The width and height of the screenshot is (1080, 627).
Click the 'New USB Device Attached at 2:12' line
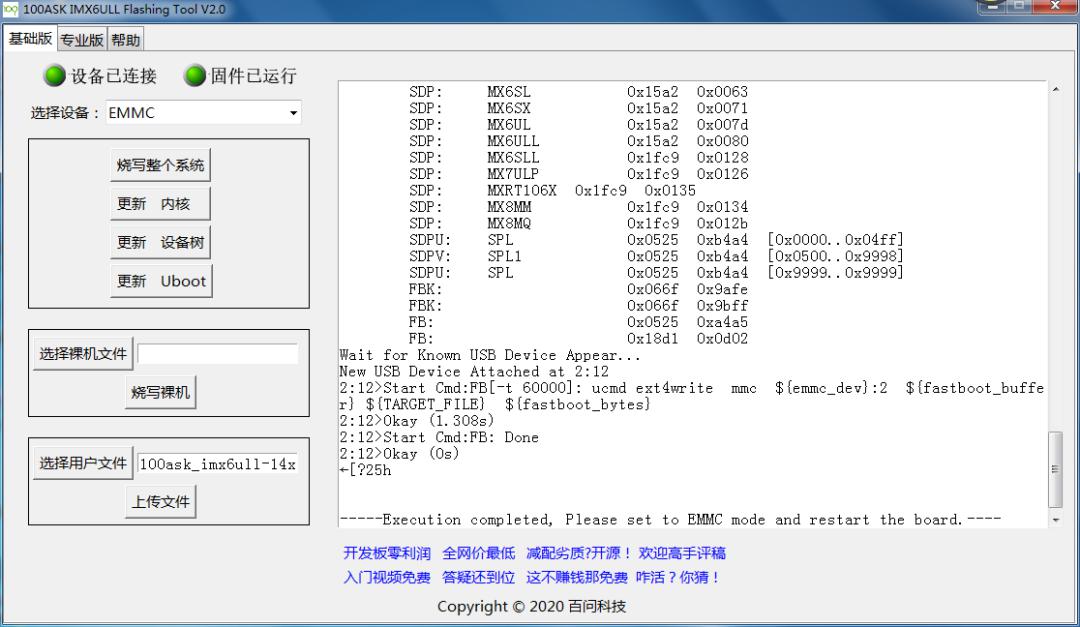pos(474,372)
